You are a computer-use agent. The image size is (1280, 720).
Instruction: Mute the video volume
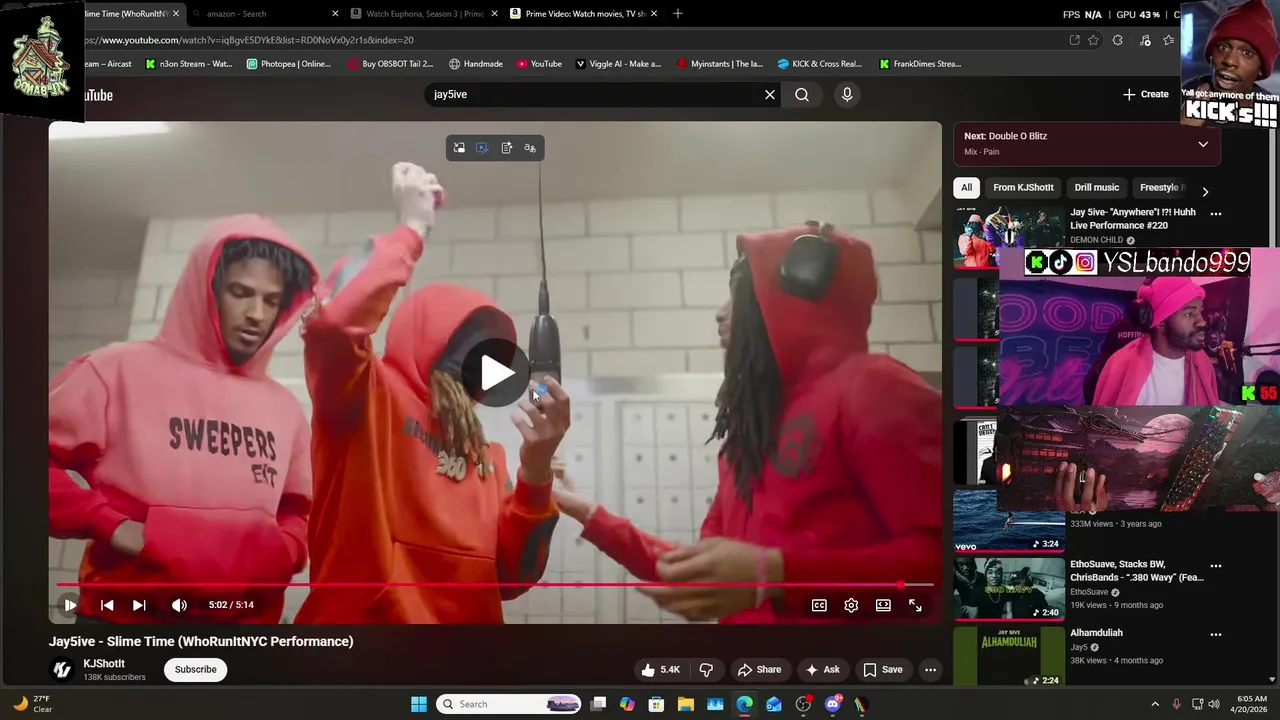[179, 605]
